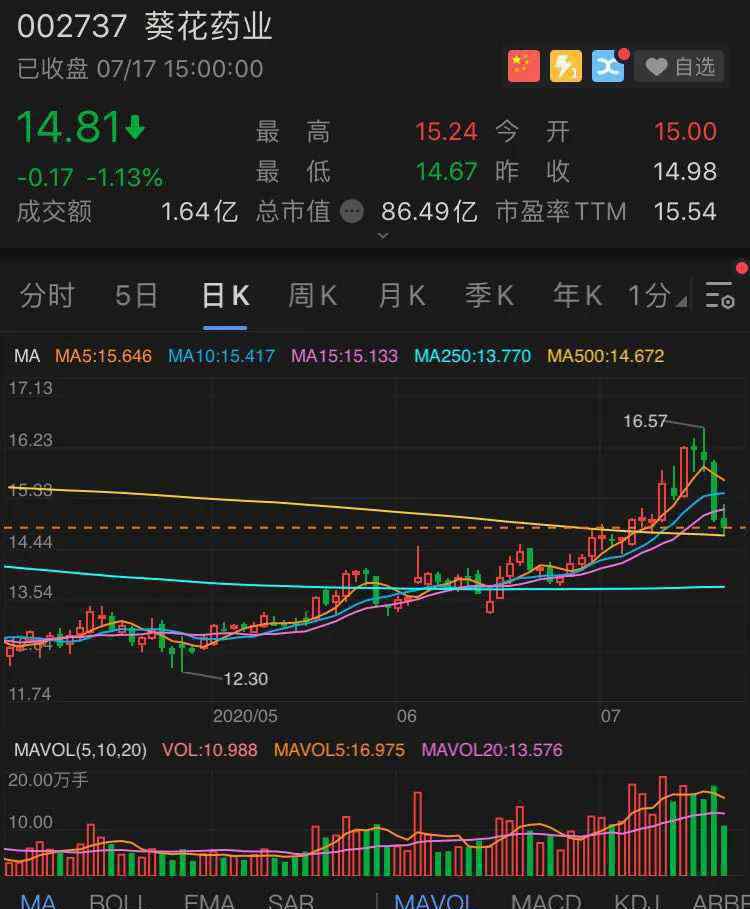750x909 pixels.
Task: Switch to 周K chart tab
Action: pos(312,295)
